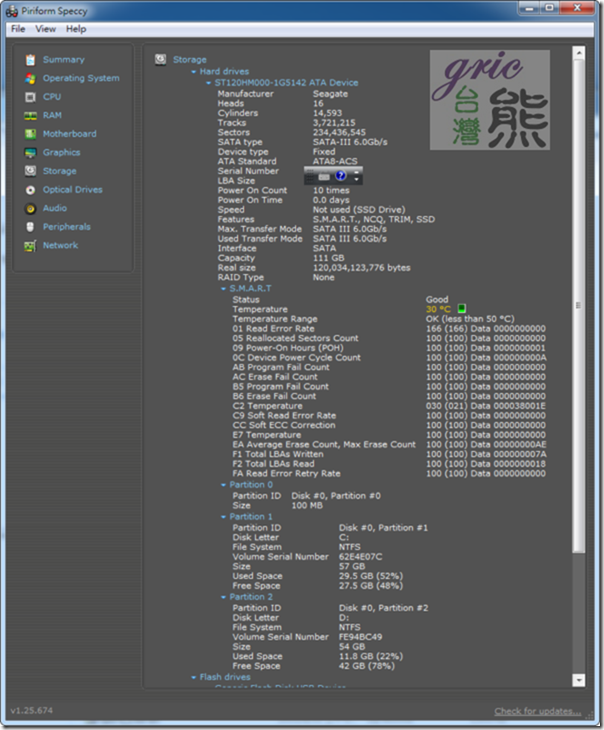Click the SATA type value SATA-III 6.0Gb/s
Viewport: 604px width, 730px height.
pyautogui.click(x=350, y=142)
